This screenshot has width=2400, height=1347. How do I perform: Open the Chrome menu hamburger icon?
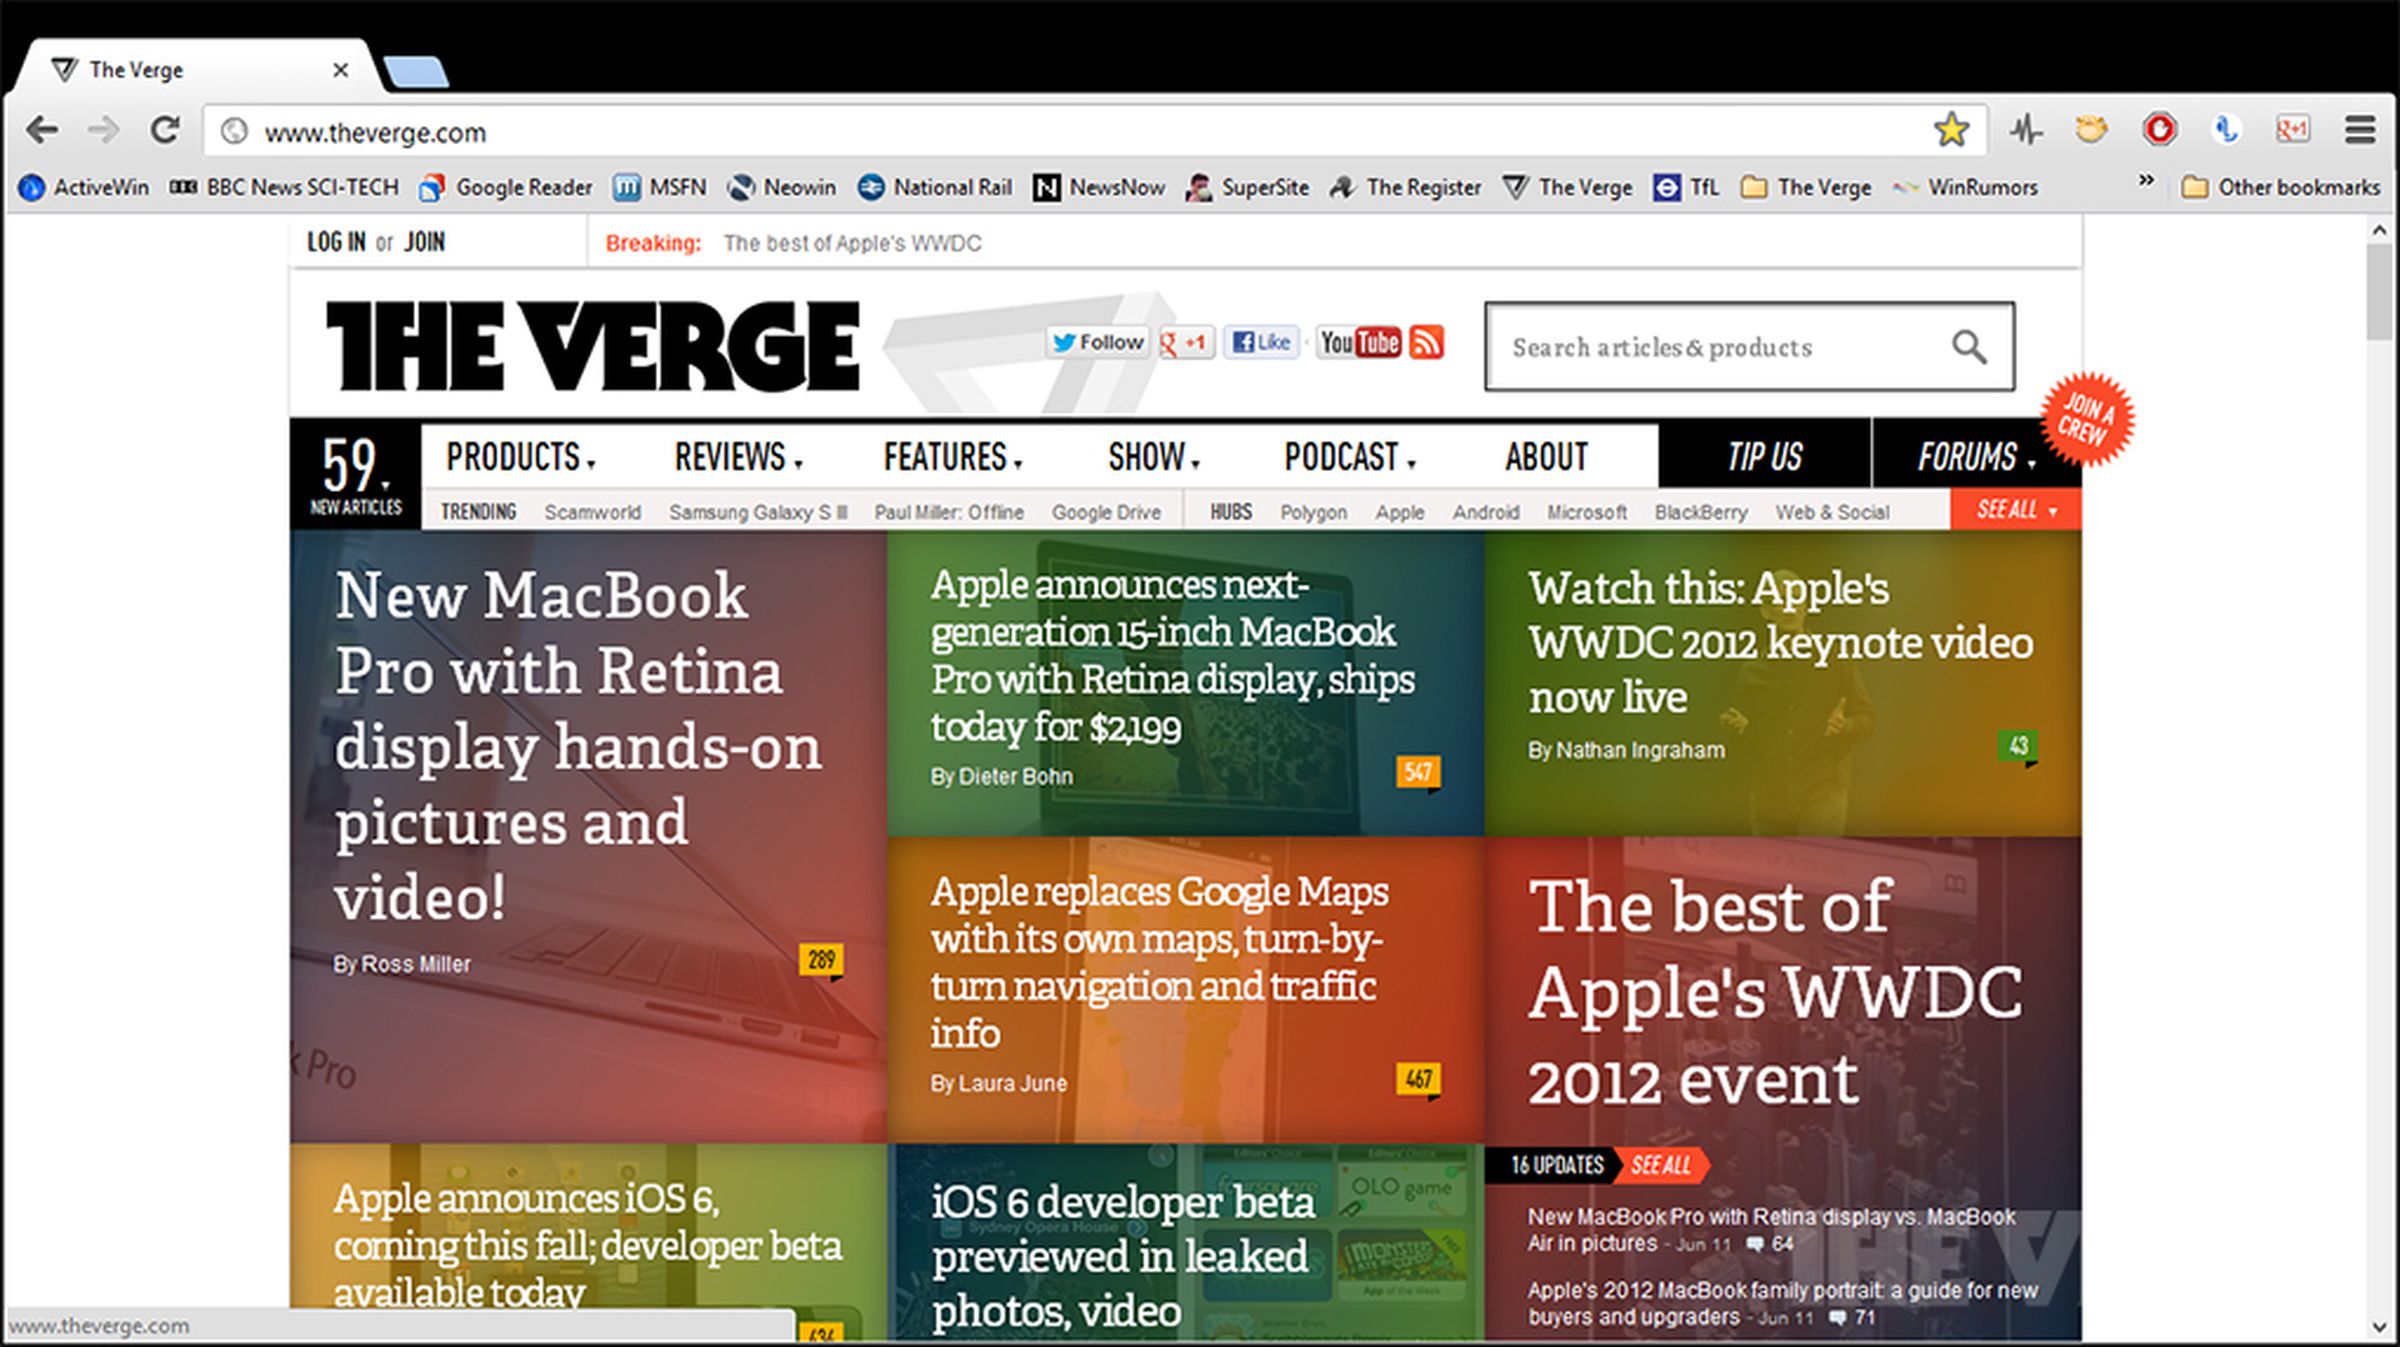pyautogui.click(x=2361, y=130)
